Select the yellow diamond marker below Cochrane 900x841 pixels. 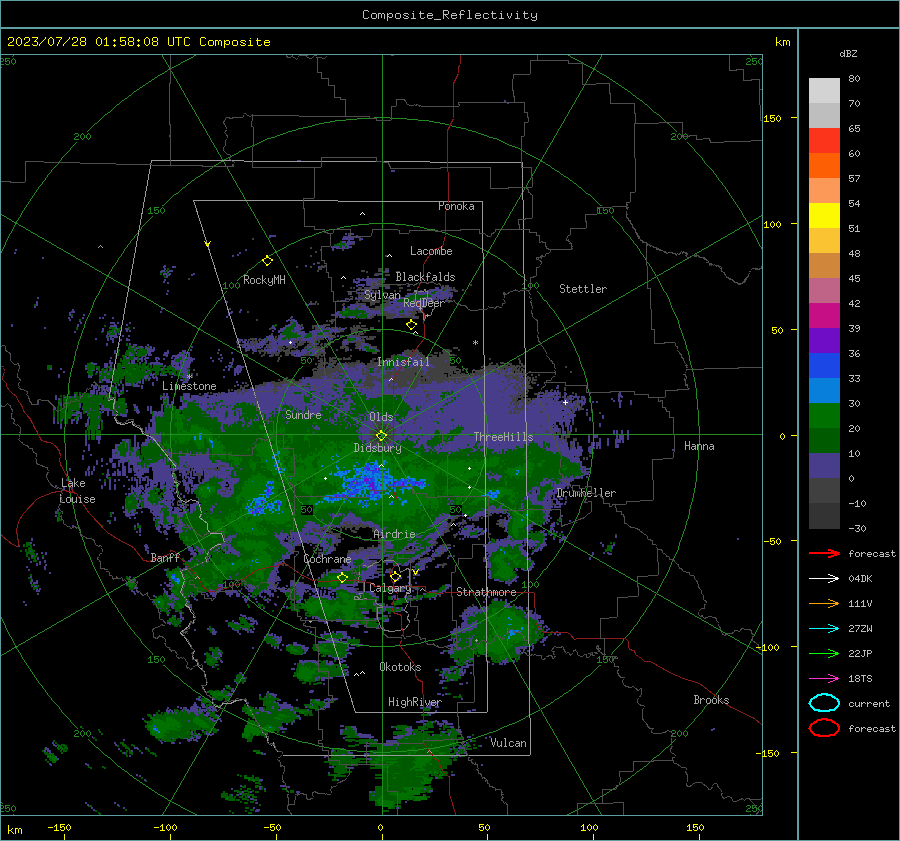click(342, 578)
